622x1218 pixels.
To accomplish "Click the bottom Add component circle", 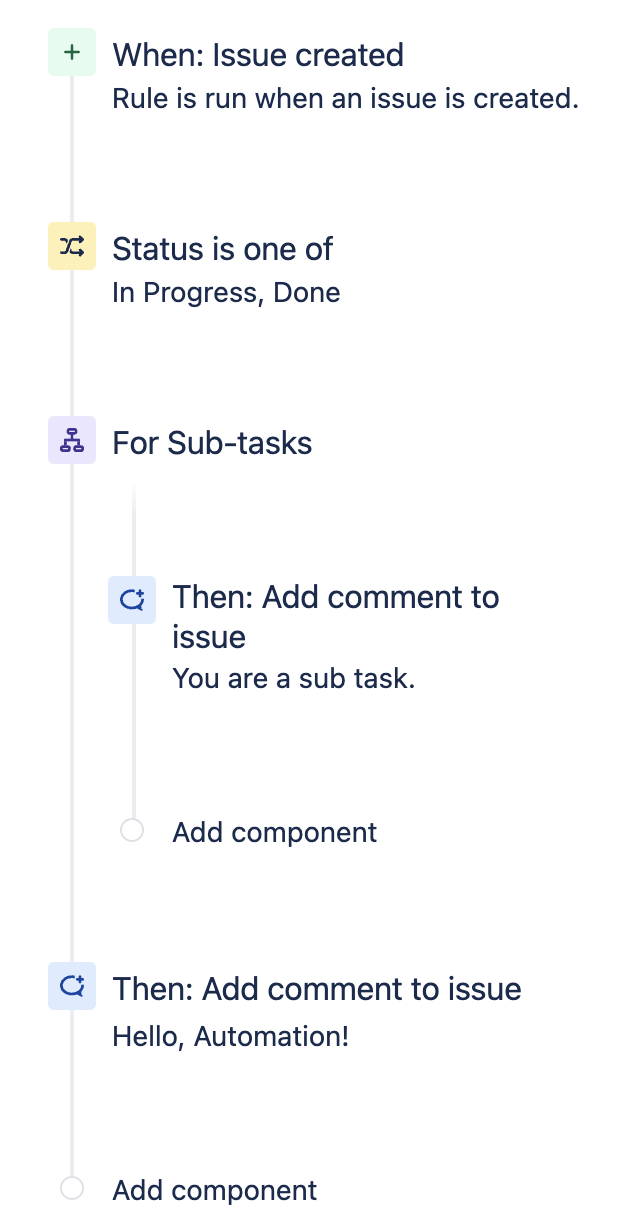I will click(72, 1188).
